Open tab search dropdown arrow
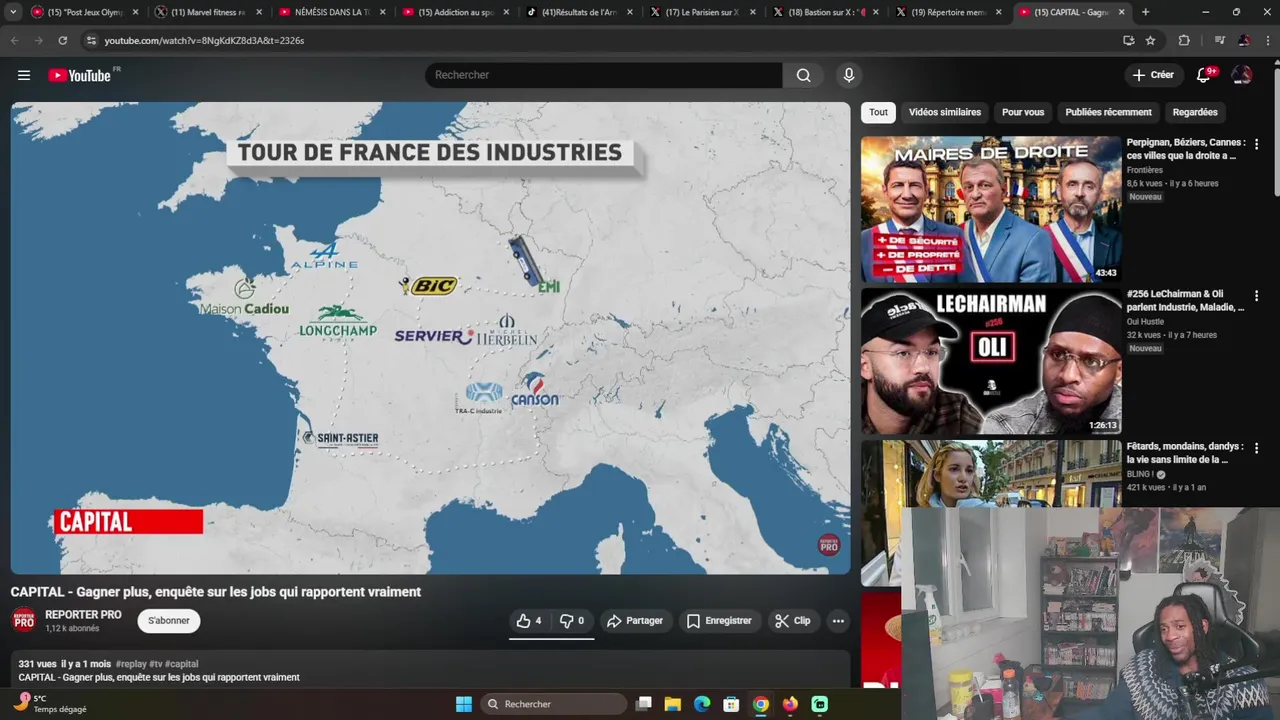This screenshot has width=1280, height=720. click(13, 12)
